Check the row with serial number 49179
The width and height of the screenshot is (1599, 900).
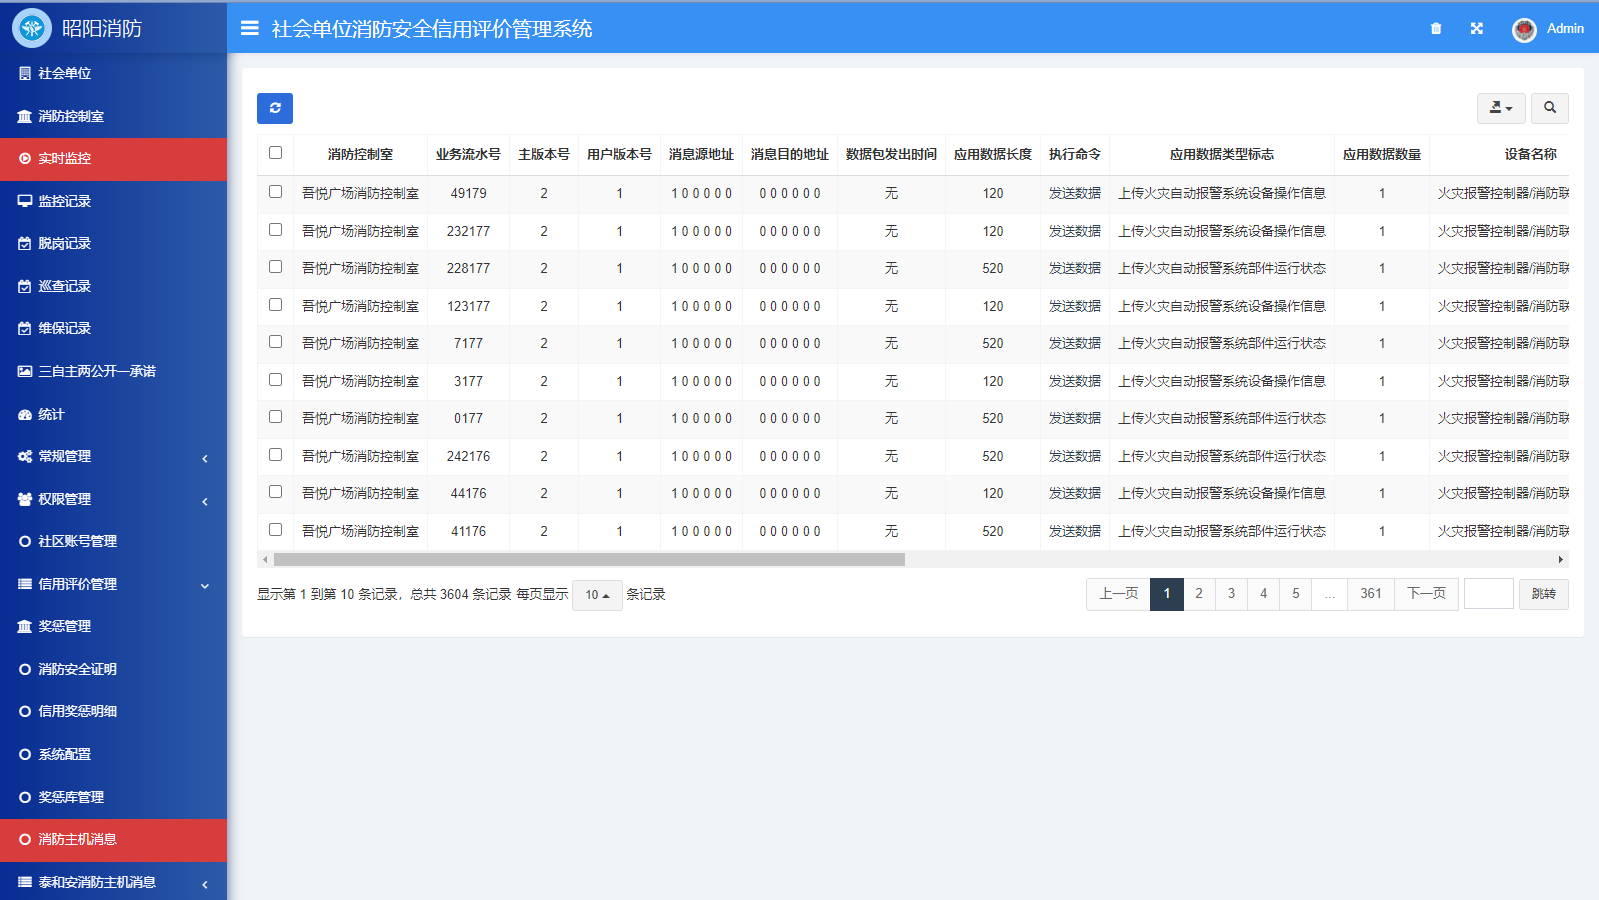[275, 191]
